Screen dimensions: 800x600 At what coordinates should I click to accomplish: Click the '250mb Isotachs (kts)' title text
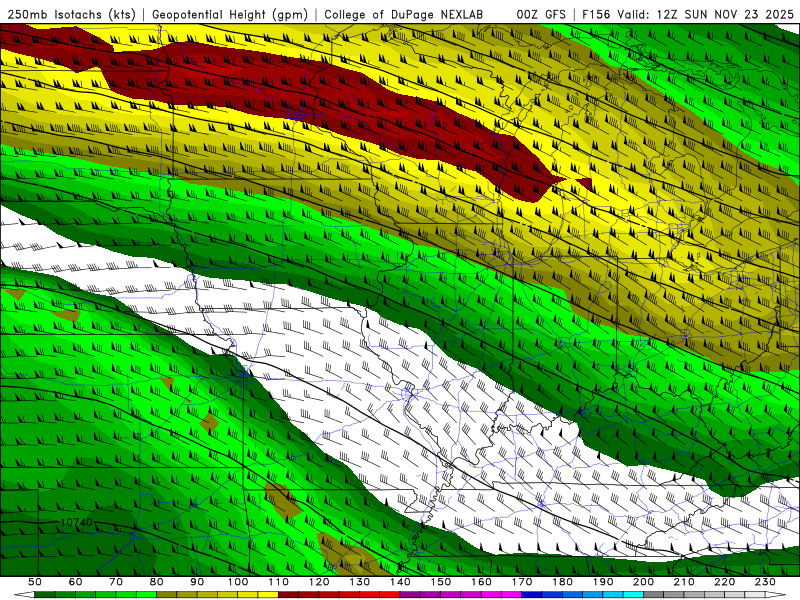click(x=72, y=15)
